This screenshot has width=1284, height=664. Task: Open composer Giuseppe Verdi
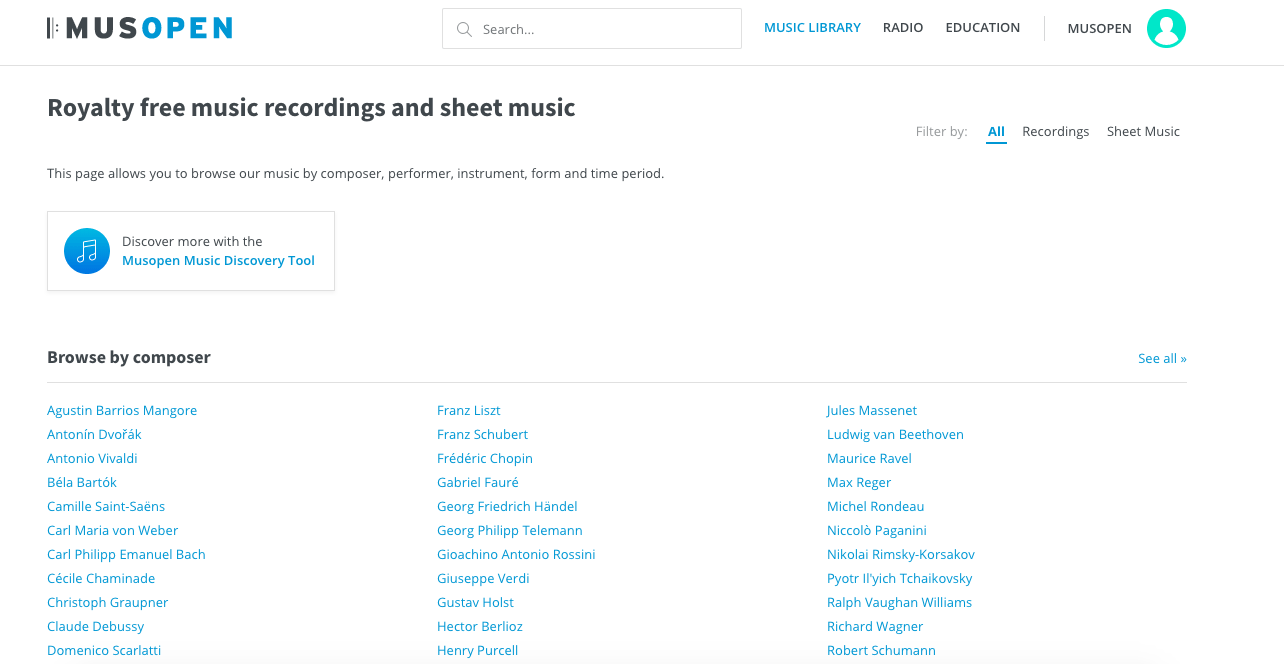pyautogui.click(x=483, y=579)
